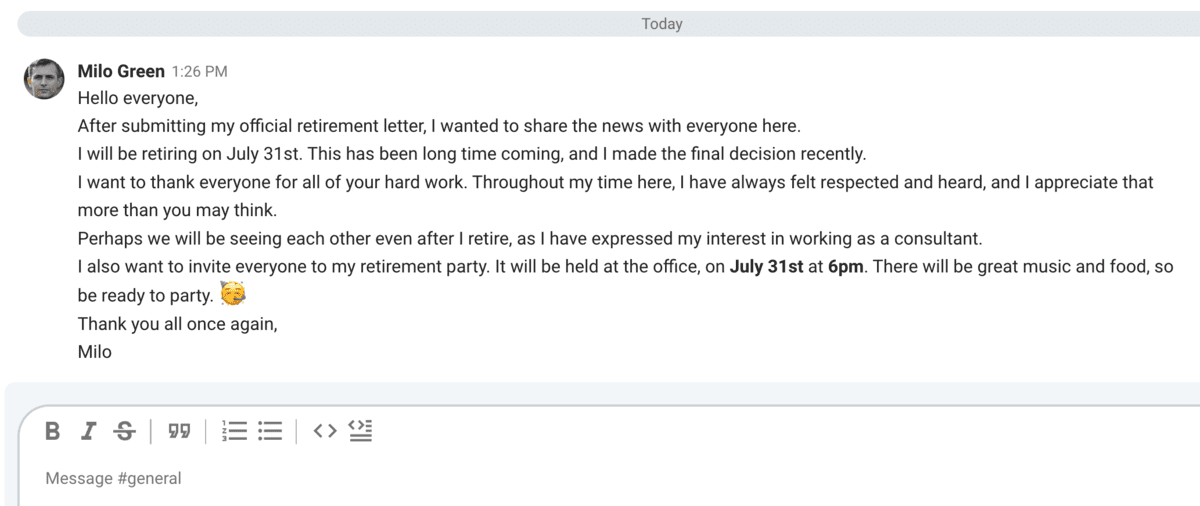The image size is (1200, 506).
Task: Click the sentence about working as a consultant
Action: pos(531,239)
